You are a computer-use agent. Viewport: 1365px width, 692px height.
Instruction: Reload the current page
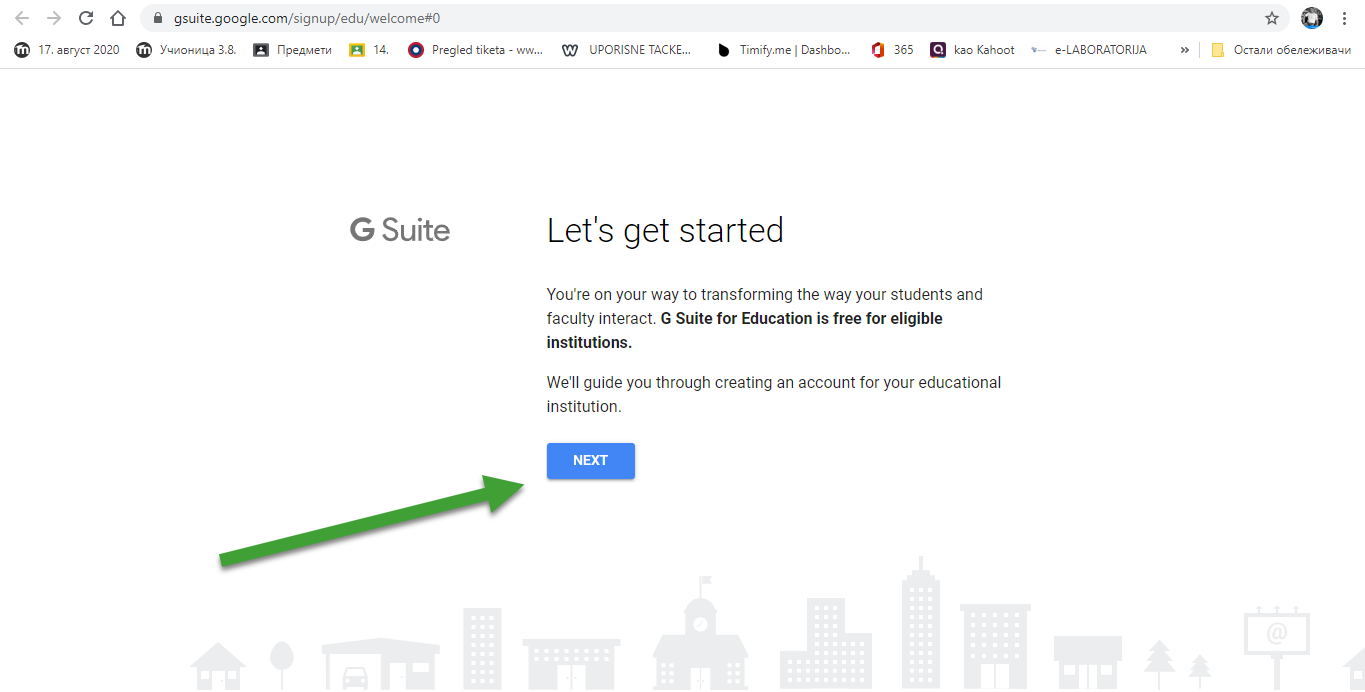(x=86, y=18)
